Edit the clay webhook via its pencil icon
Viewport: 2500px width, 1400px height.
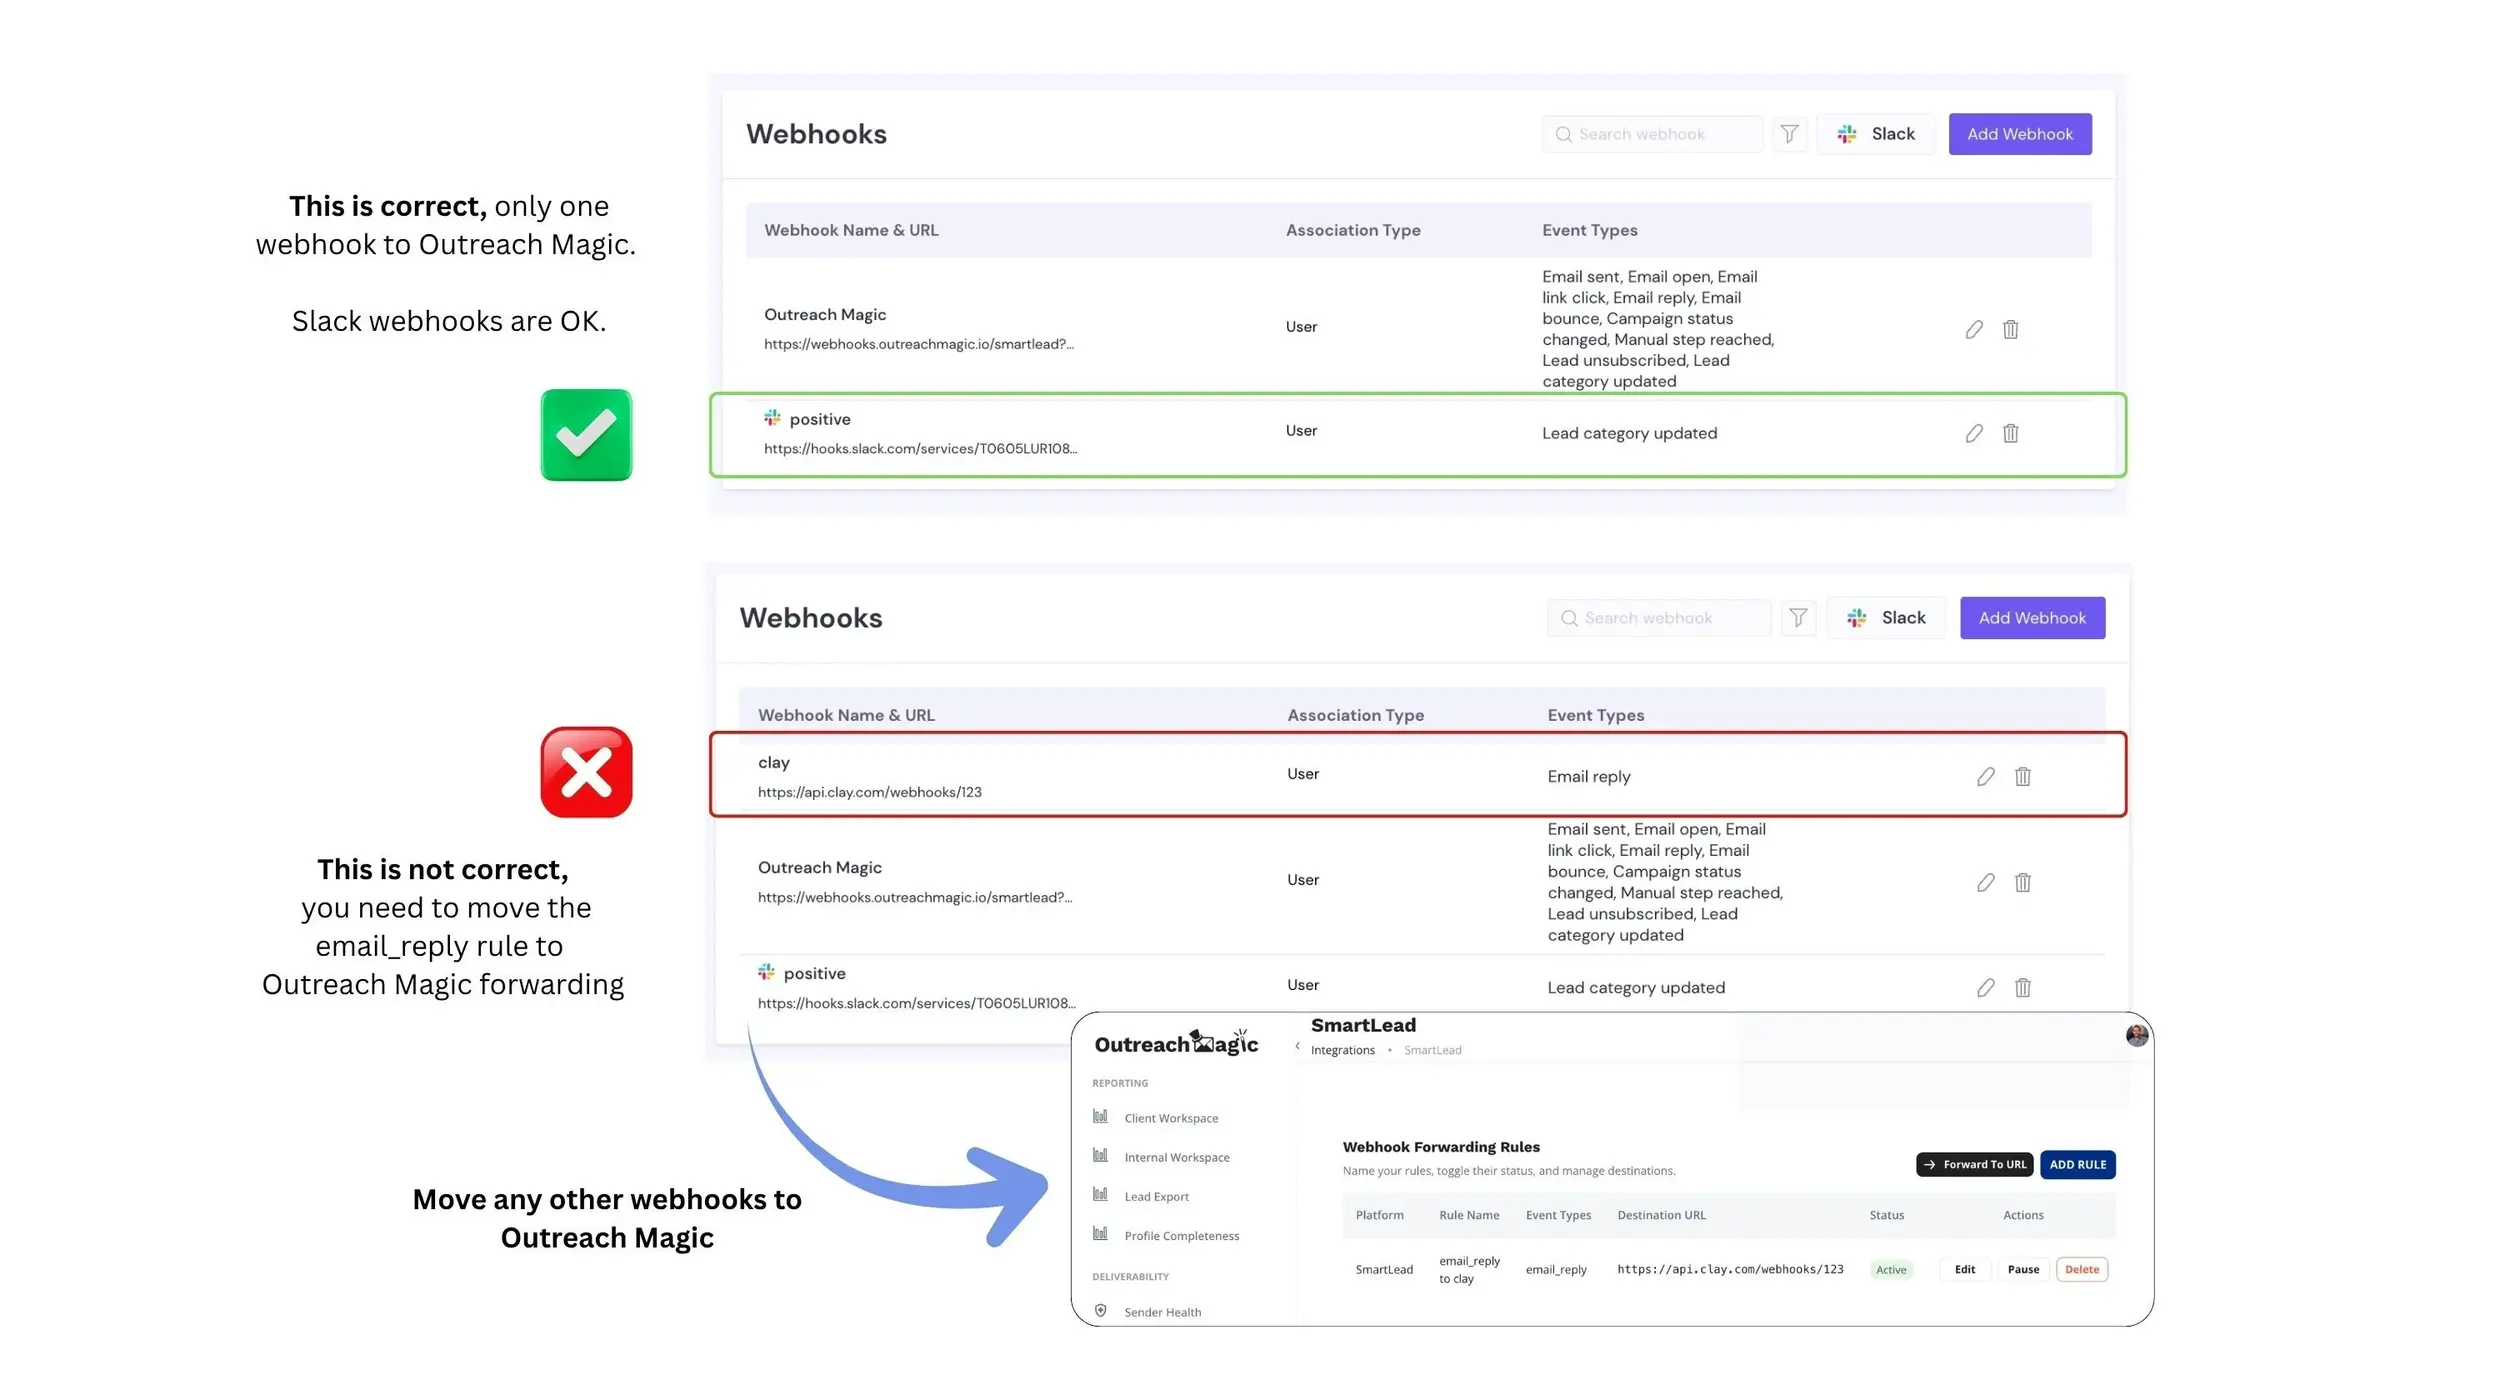coord(1986,776)
